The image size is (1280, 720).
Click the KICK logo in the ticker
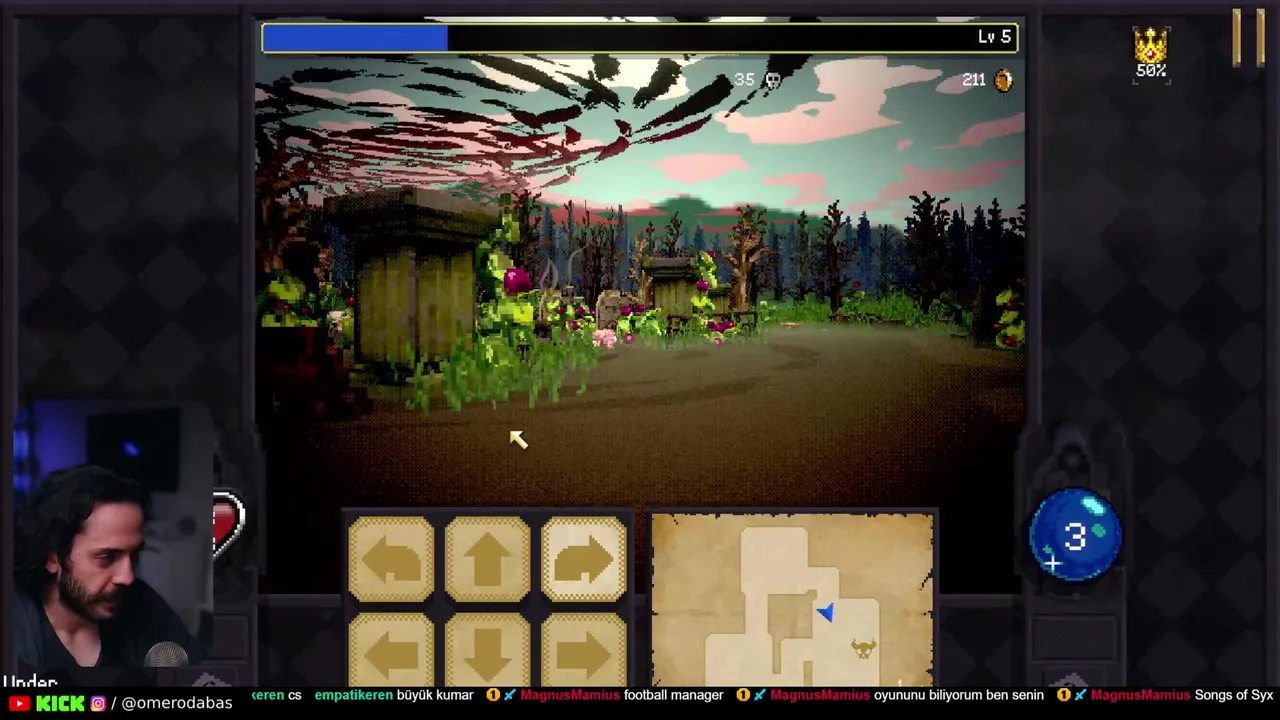click(x=60, y=703)
